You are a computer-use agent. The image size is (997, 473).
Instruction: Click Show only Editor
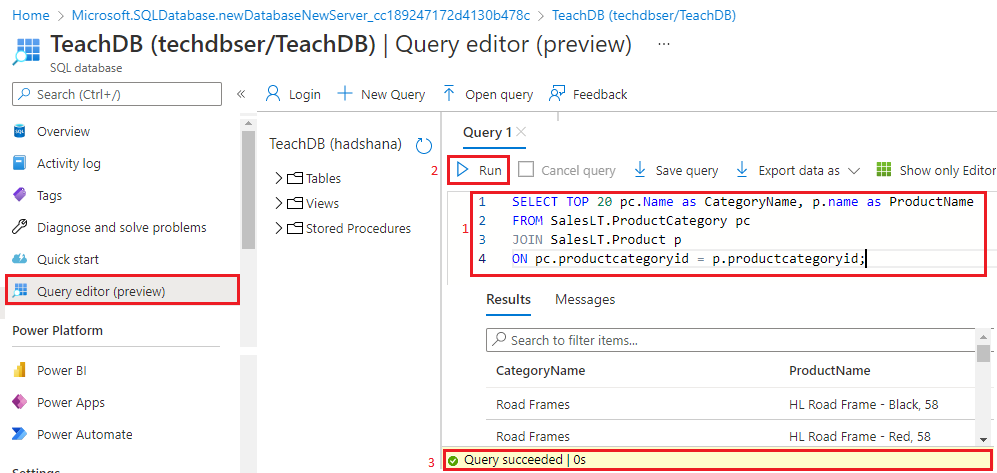936,170
